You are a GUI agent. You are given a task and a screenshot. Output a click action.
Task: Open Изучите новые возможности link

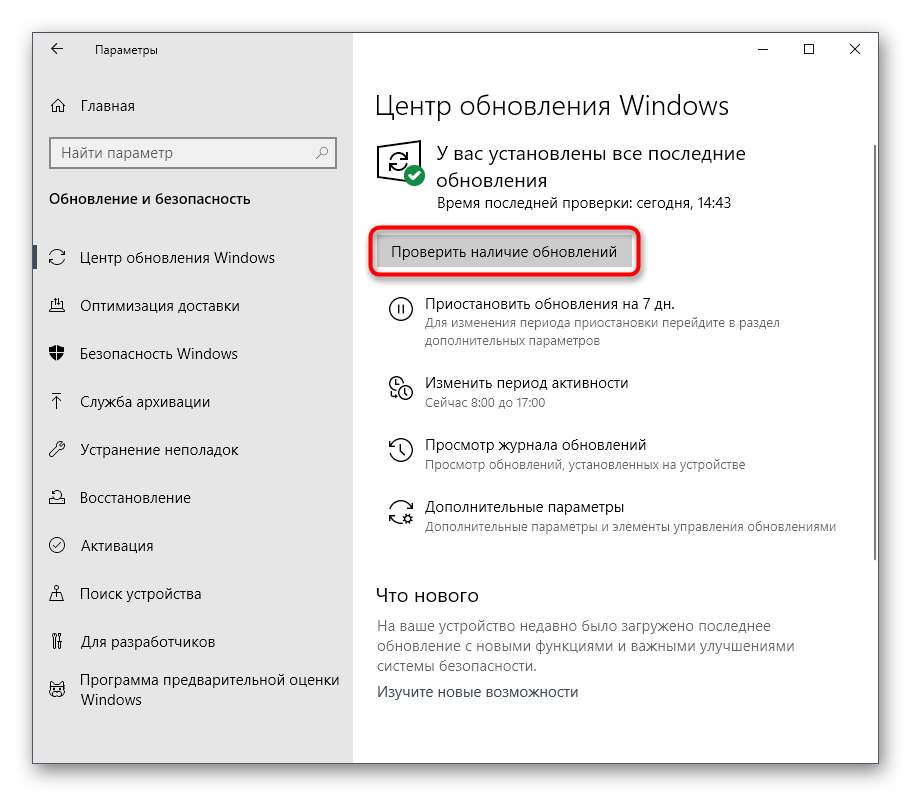click(478, 692)
